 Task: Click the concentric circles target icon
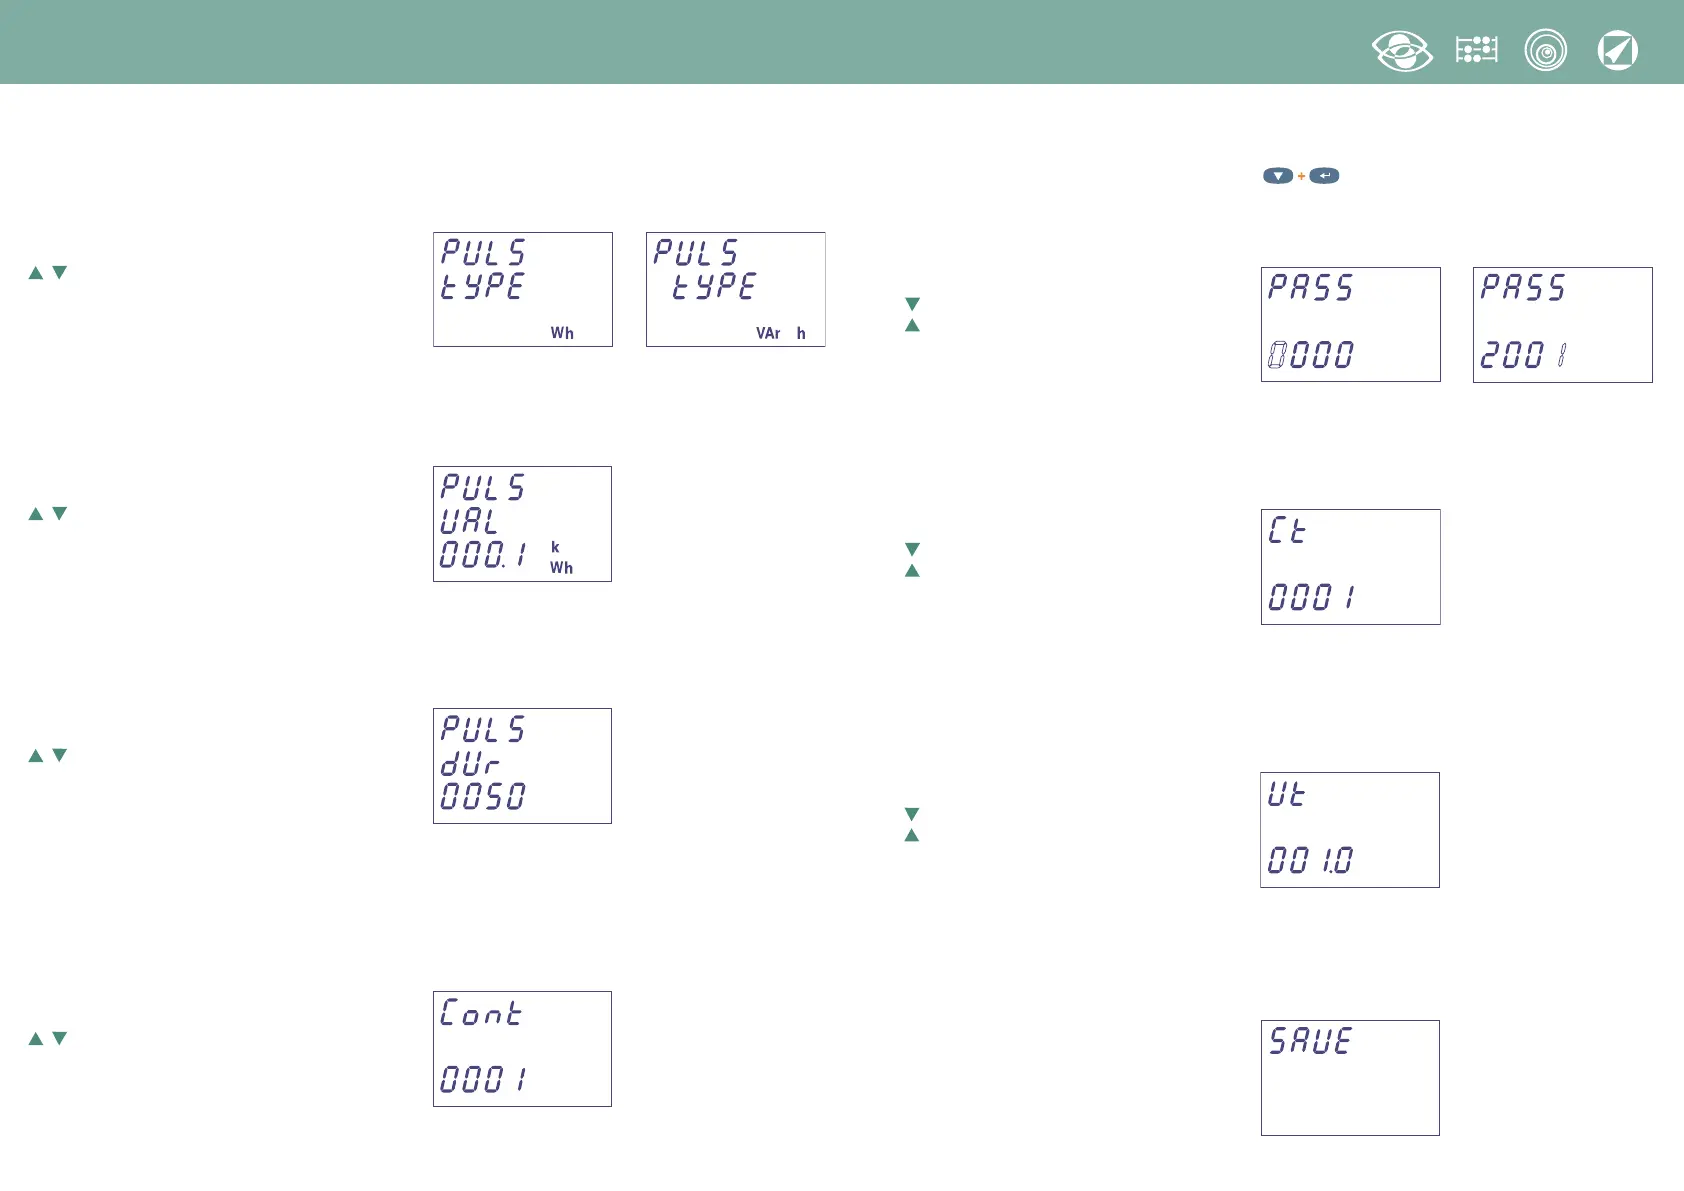[1545, 50]
